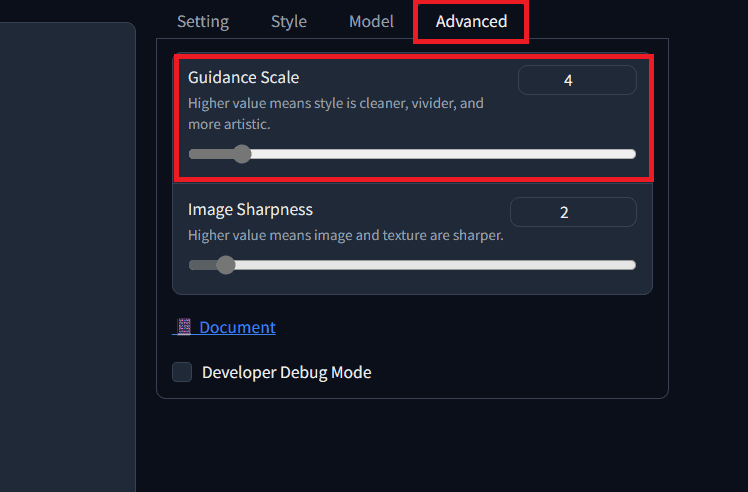Open the Style tab
The width and height of the screenshot is (748, 492).
pos(289,21)
